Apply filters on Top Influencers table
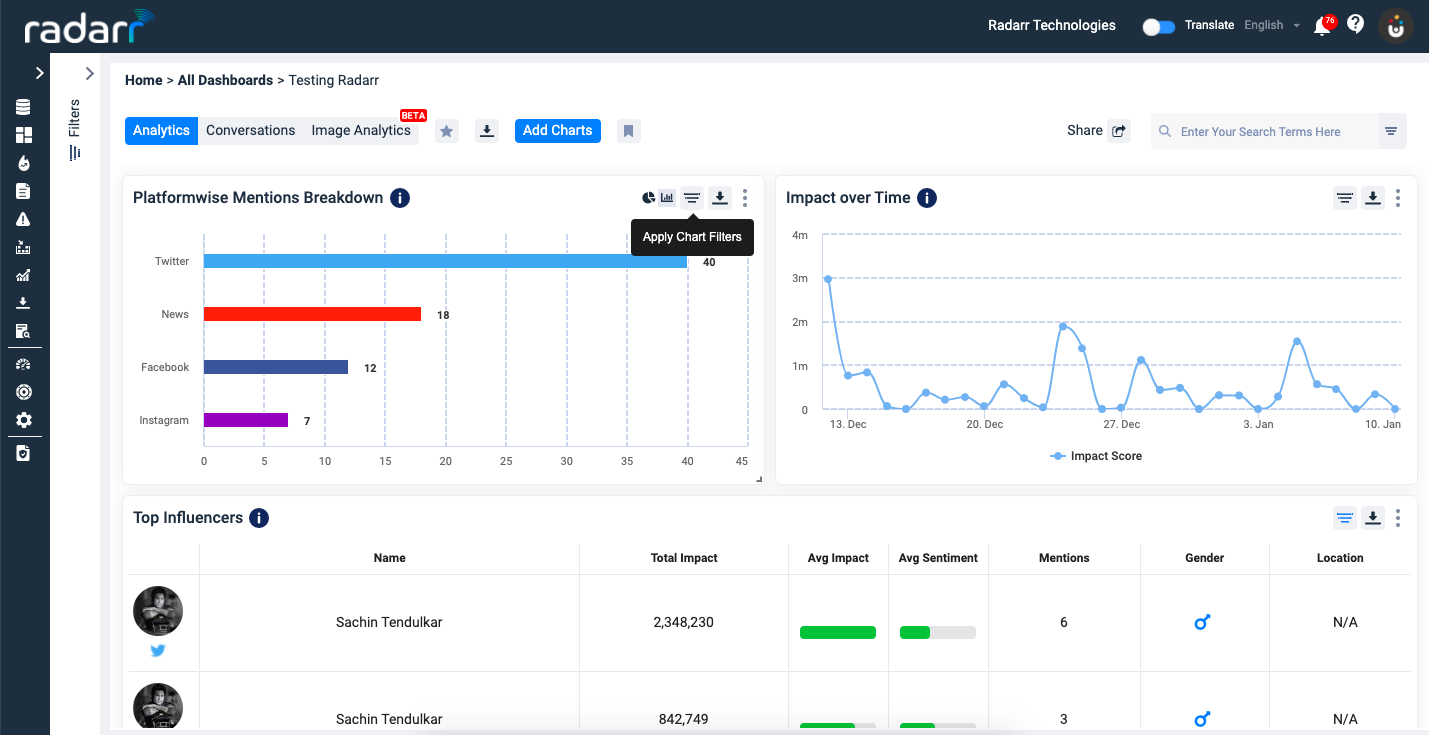Image resolution: width=1429 pixels, height=735 pixels. tap(1345, 518)
